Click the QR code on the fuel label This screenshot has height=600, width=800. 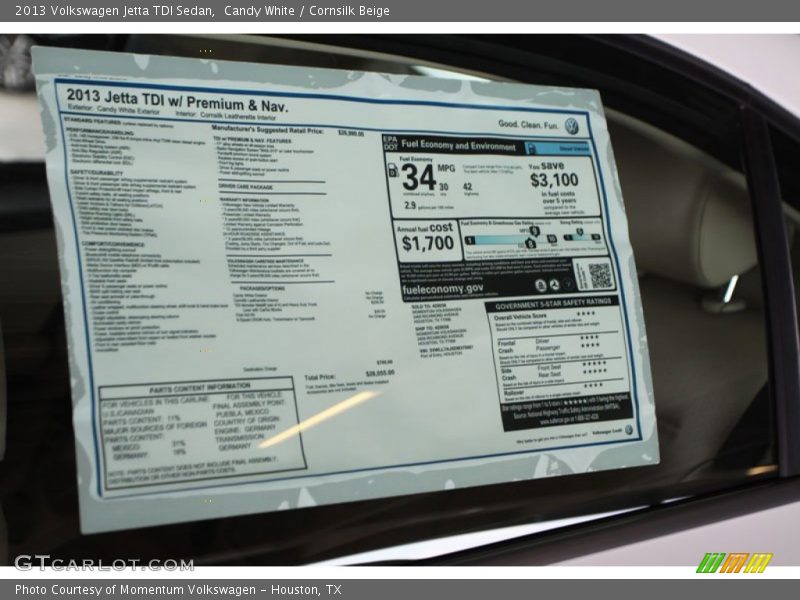(599, 275)
